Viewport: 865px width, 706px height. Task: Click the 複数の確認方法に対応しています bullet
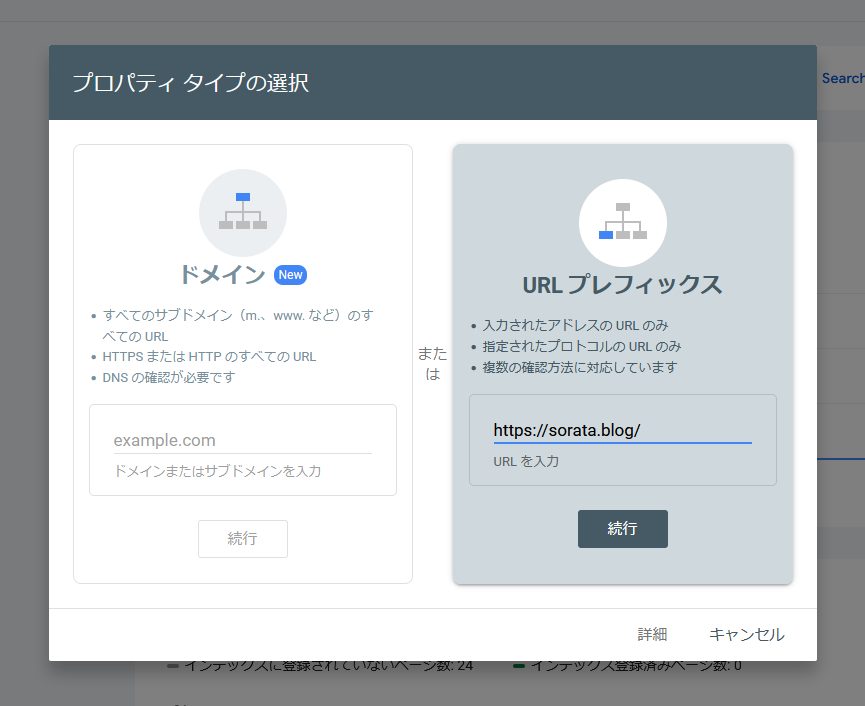(580, 367)
